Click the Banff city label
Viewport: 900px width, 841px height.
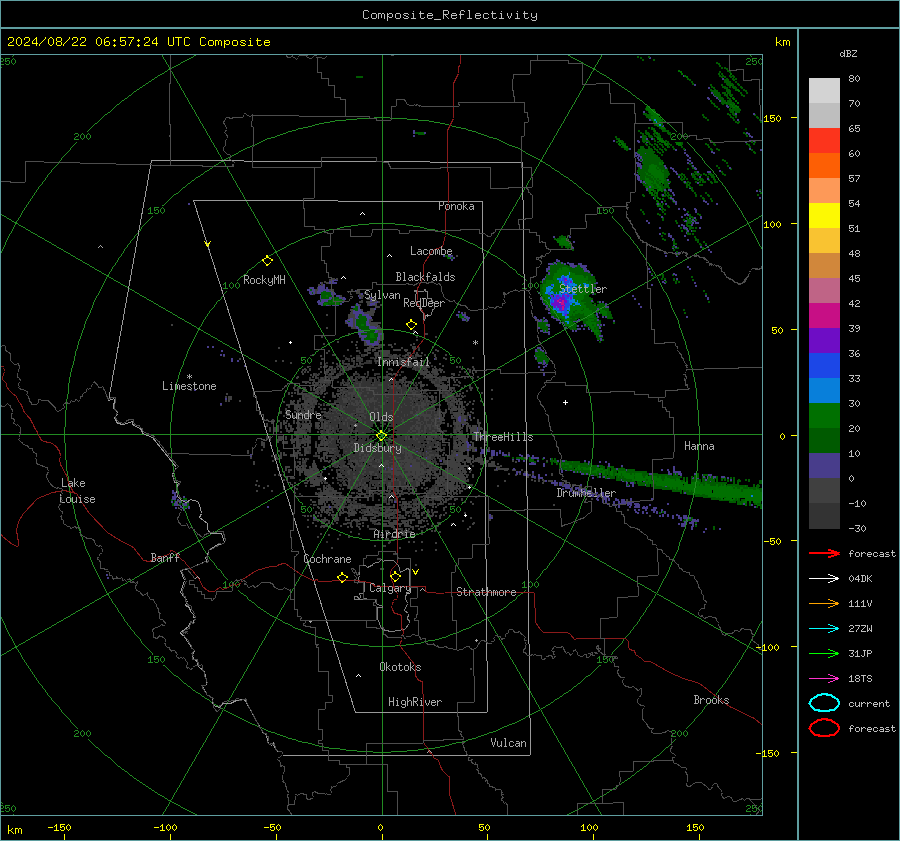[x=165, y=557]
